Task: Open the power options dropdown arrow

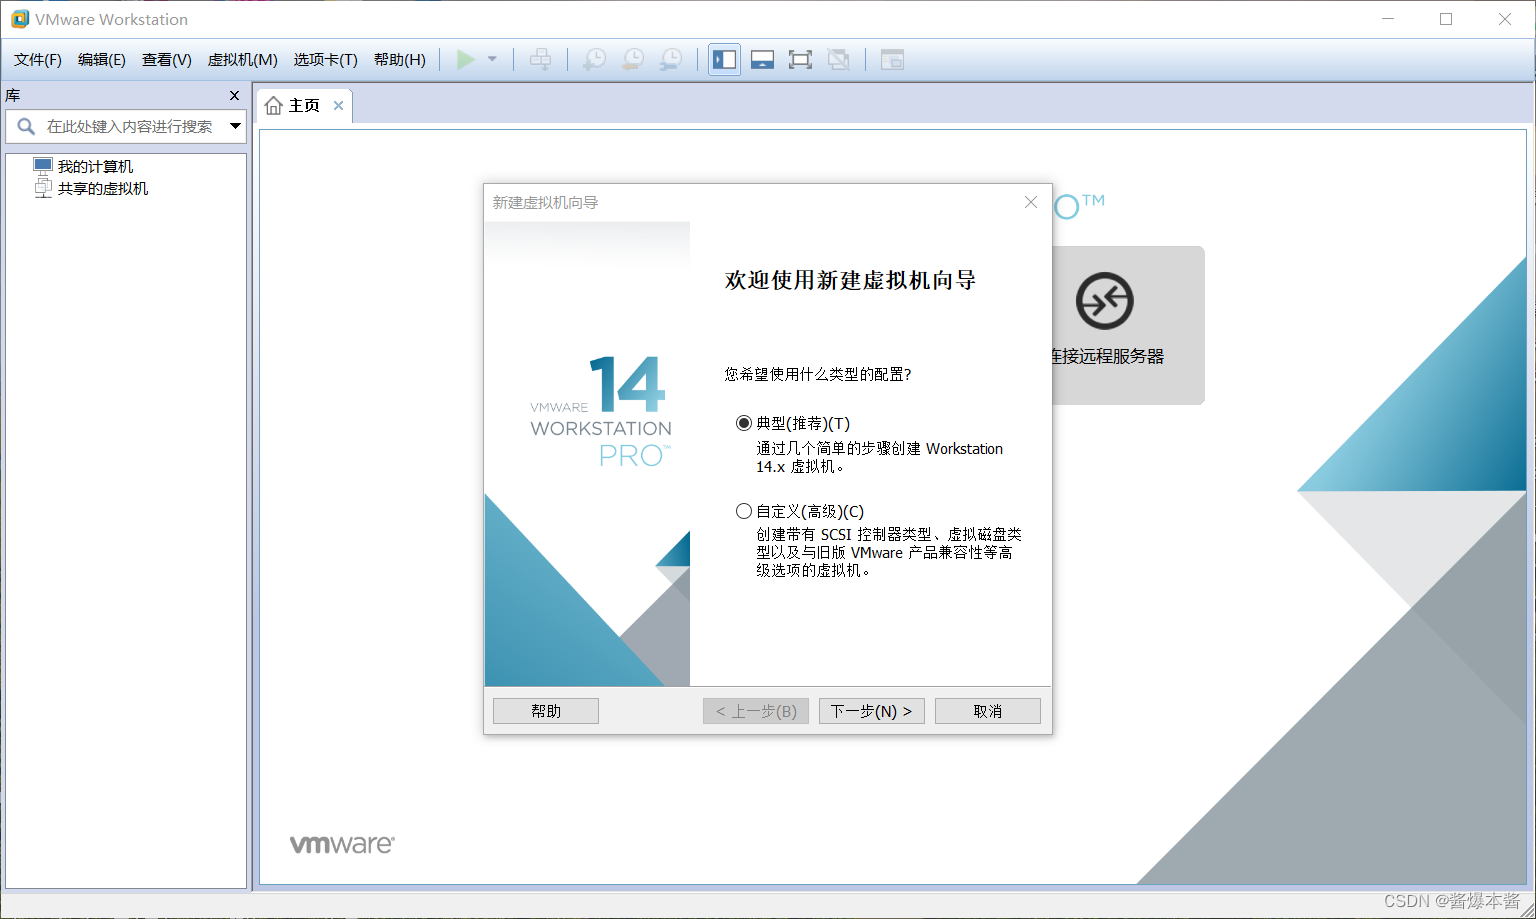Action: 492,60
